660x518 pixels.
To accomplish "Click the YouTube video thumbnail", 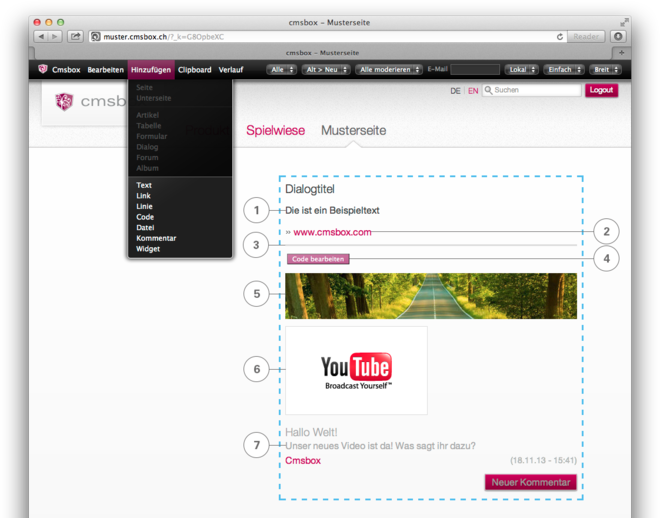I will coord(356,370).
